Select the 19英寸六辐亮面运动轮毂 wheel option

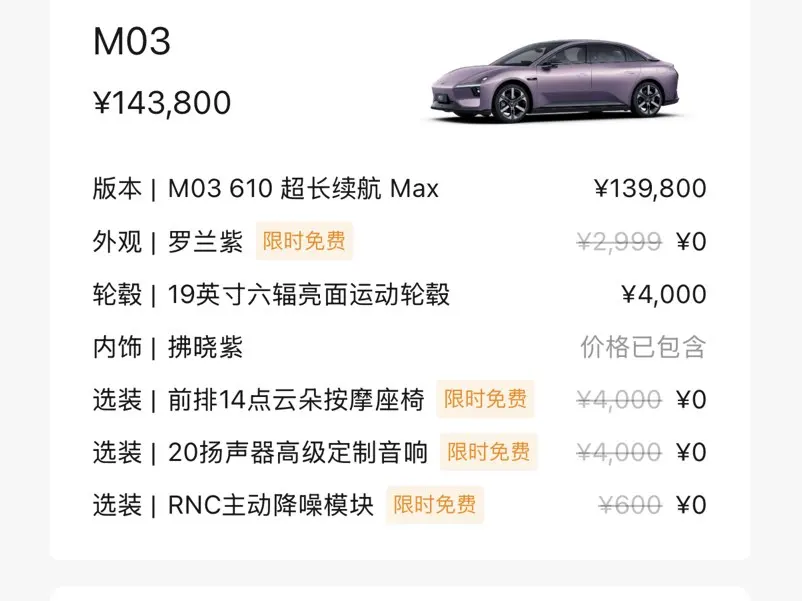pyautogui.click(x=308, y=294)
